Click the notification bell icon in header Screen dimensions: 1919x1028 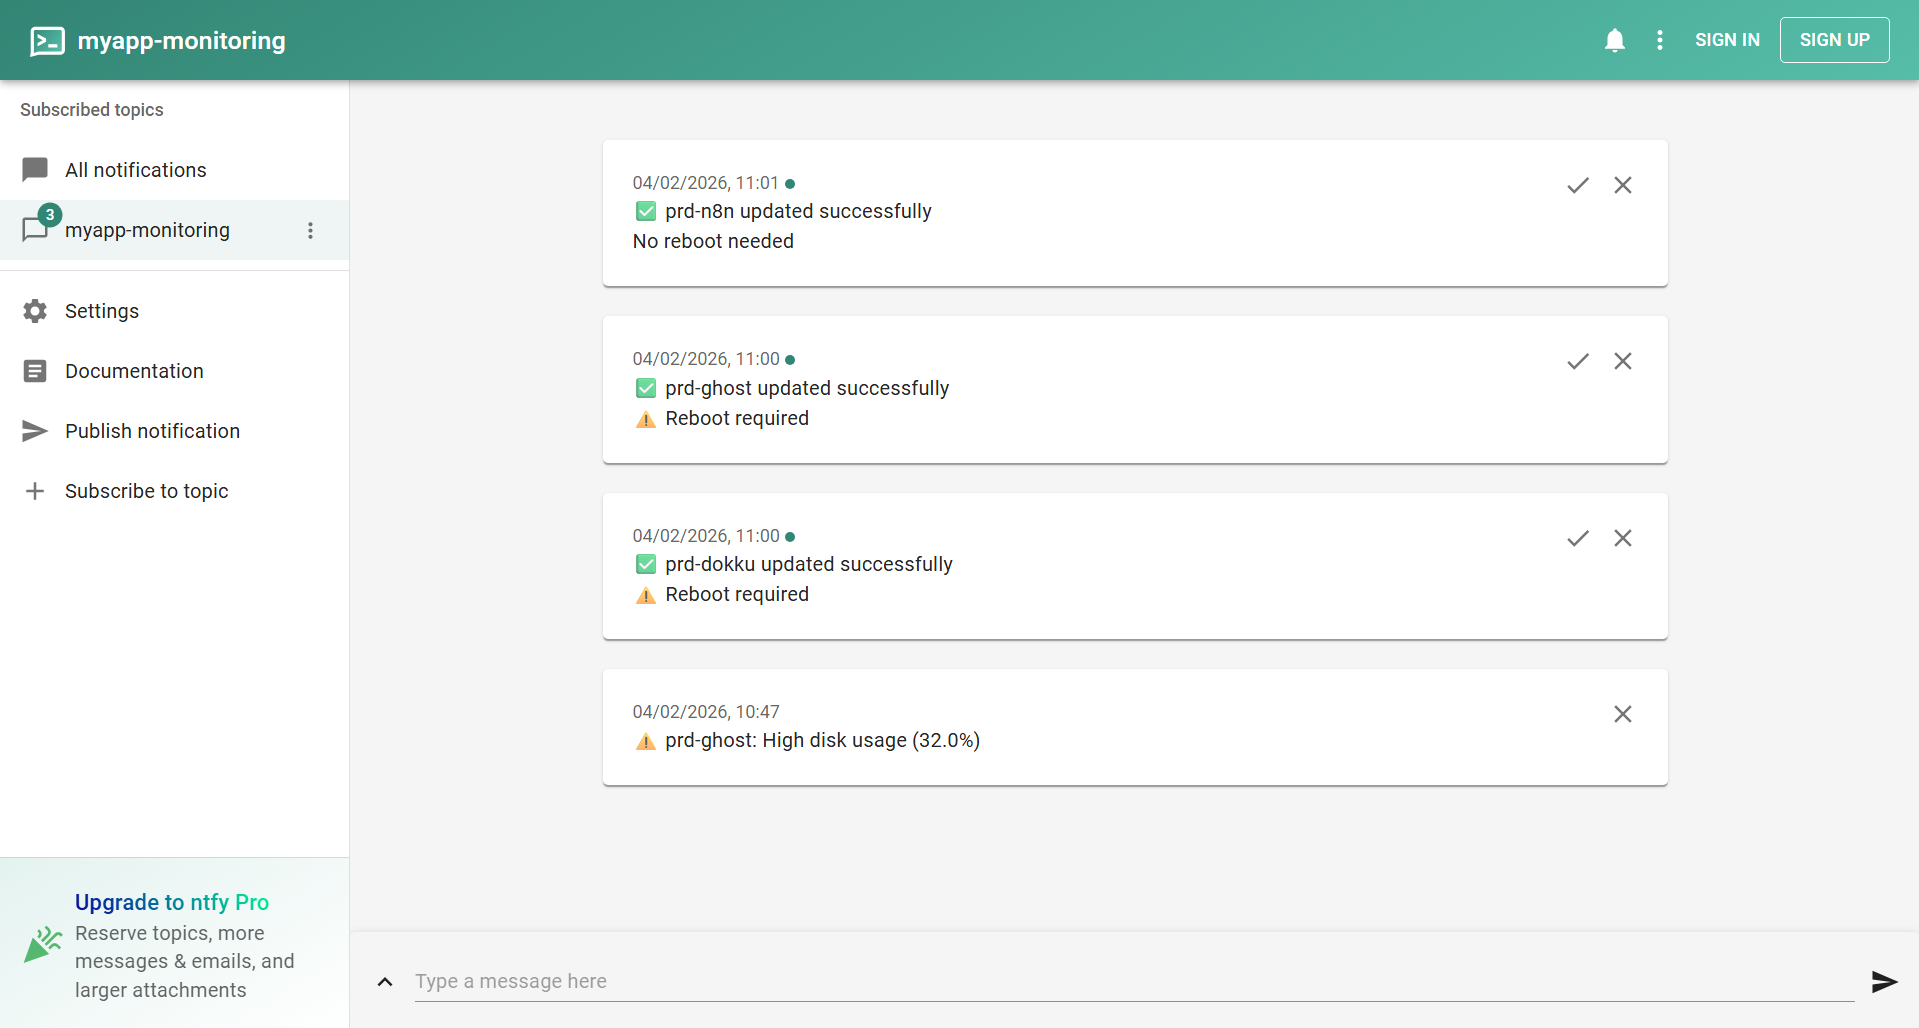click(x=1614, y=40)
